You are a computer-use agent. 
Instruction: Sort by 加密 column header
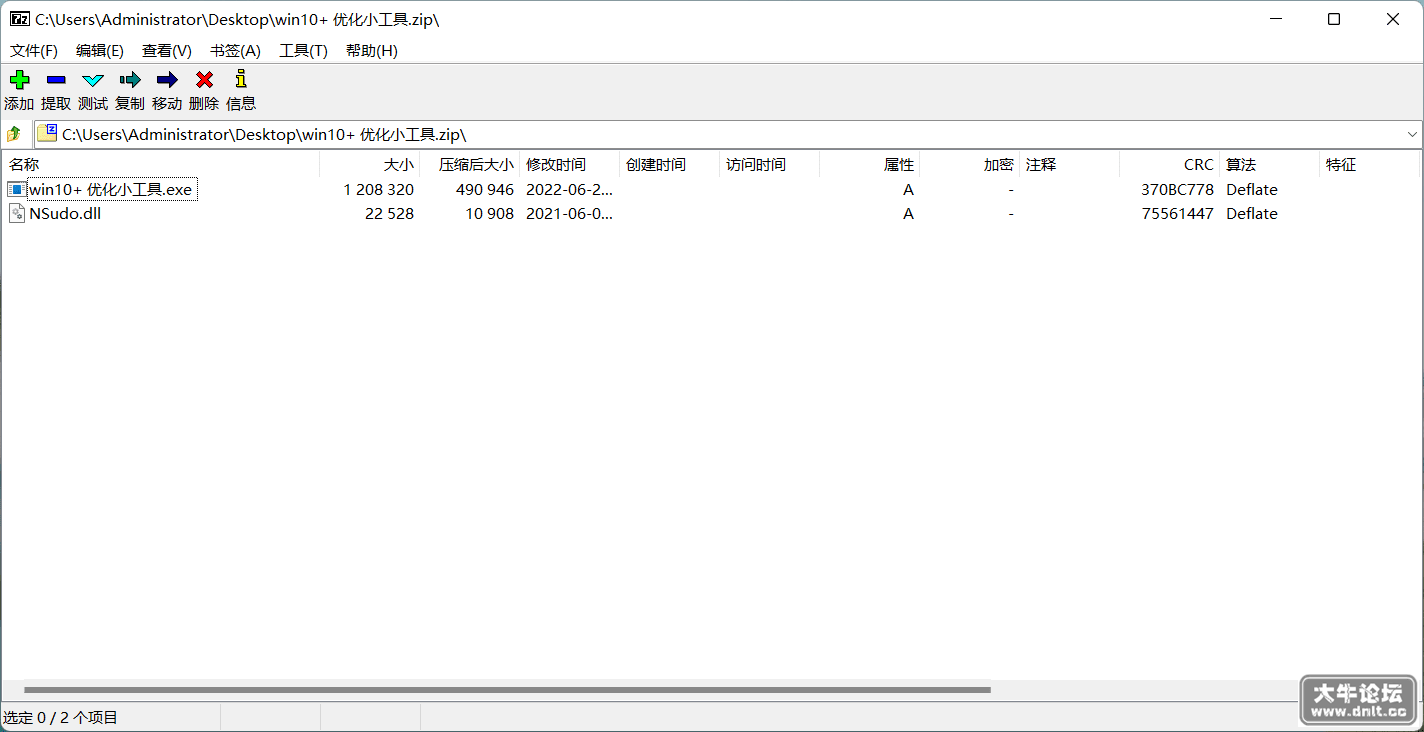pos(969,165)
